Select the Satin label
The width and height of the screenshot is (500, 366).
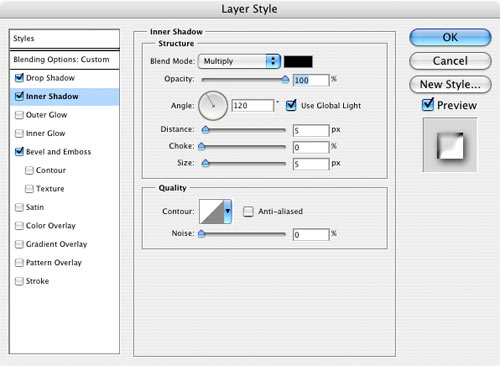point(35,207)
